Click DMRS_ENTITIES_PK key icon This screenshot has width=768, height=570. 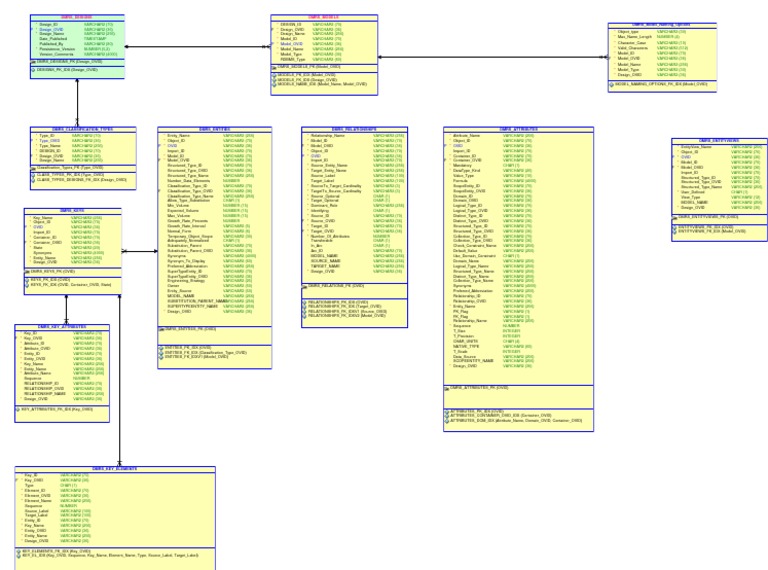[162, 329]
